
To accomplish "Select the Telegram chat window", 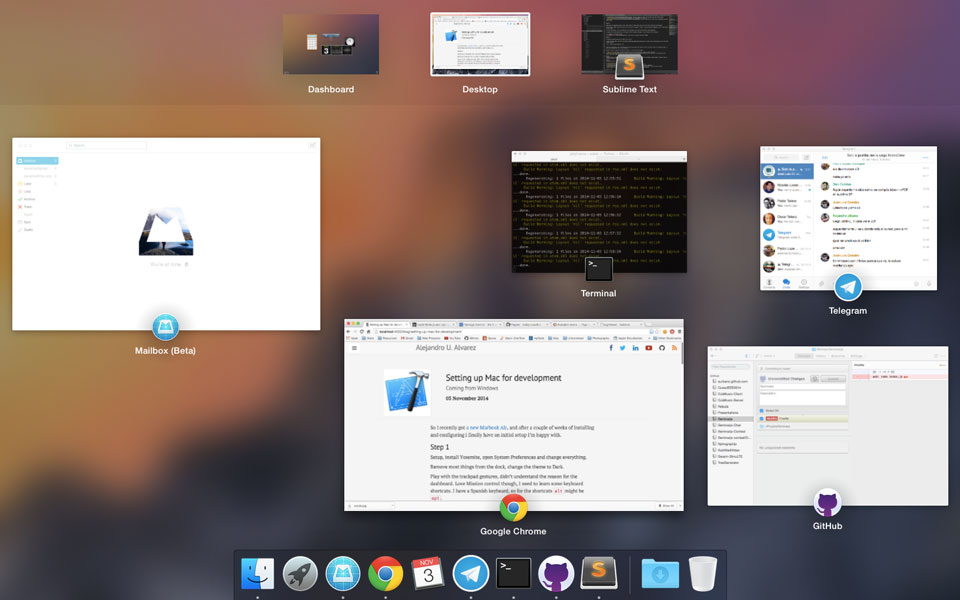I will (848, 218).
